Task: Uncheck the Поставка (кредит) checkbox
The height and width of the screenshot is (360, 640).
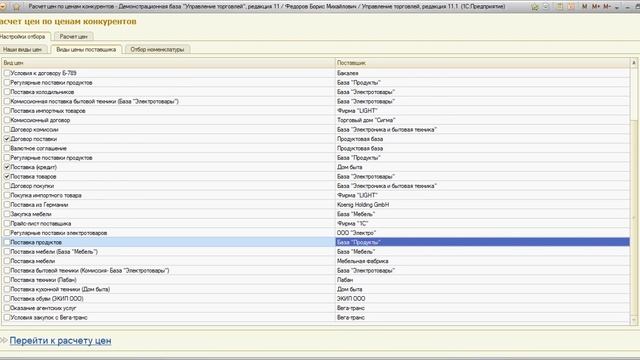Action: click(x=7, y=167)
